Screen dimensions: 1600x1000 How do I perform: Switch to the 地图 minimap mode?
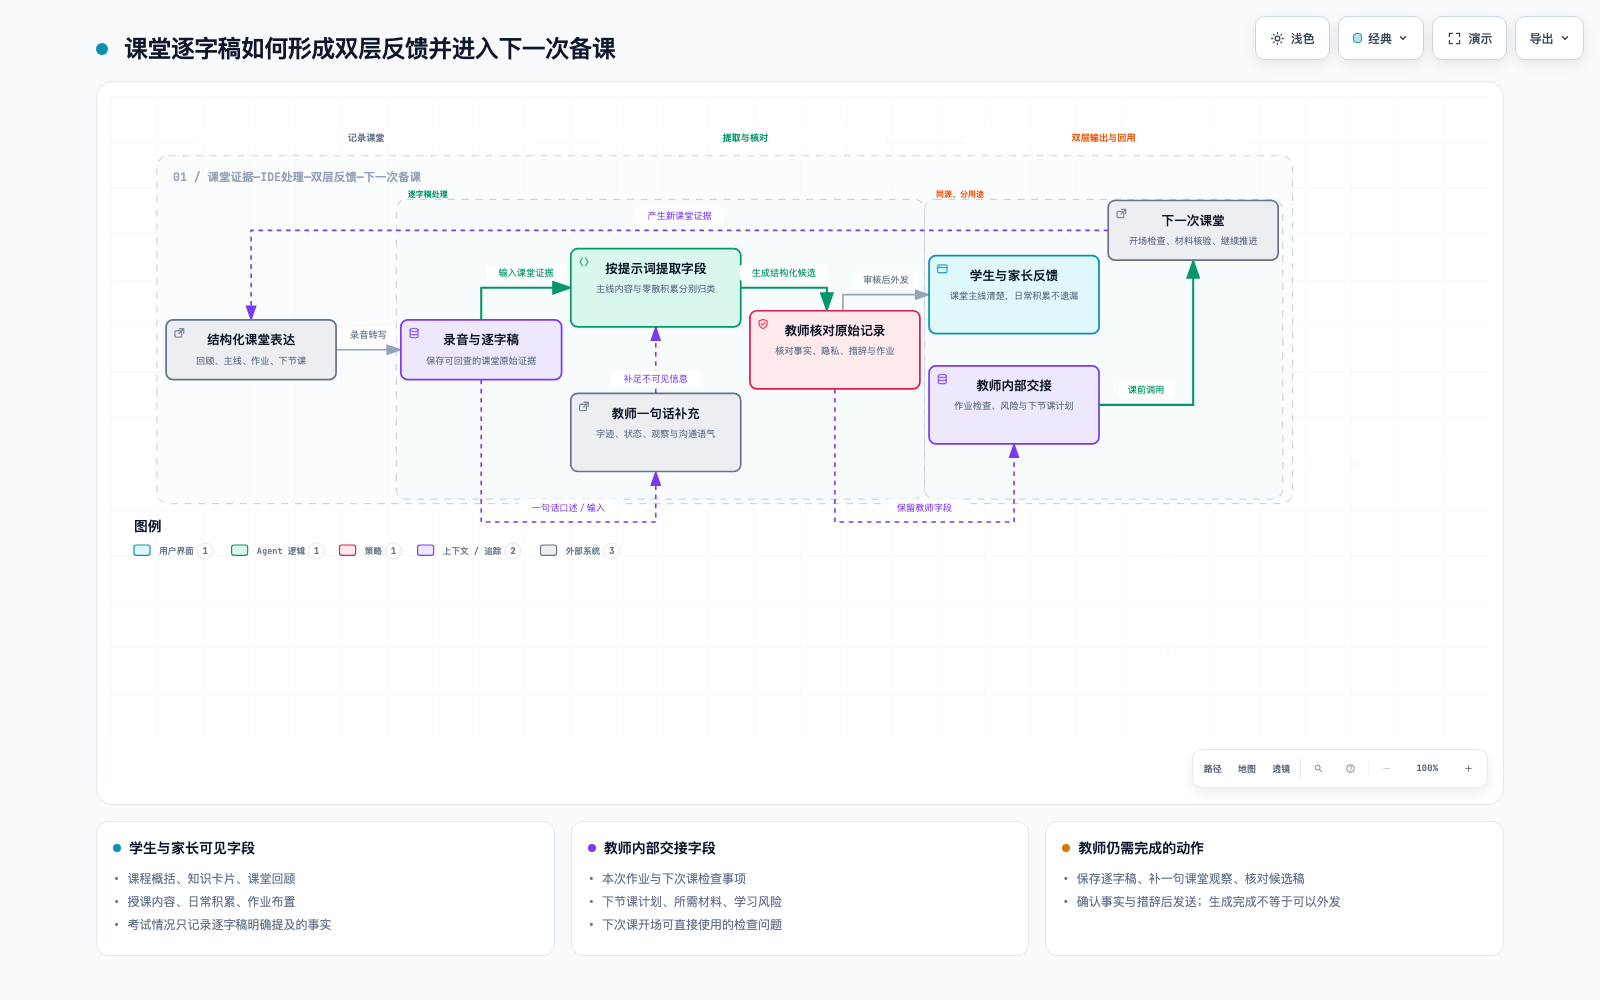coord(1246,769)
